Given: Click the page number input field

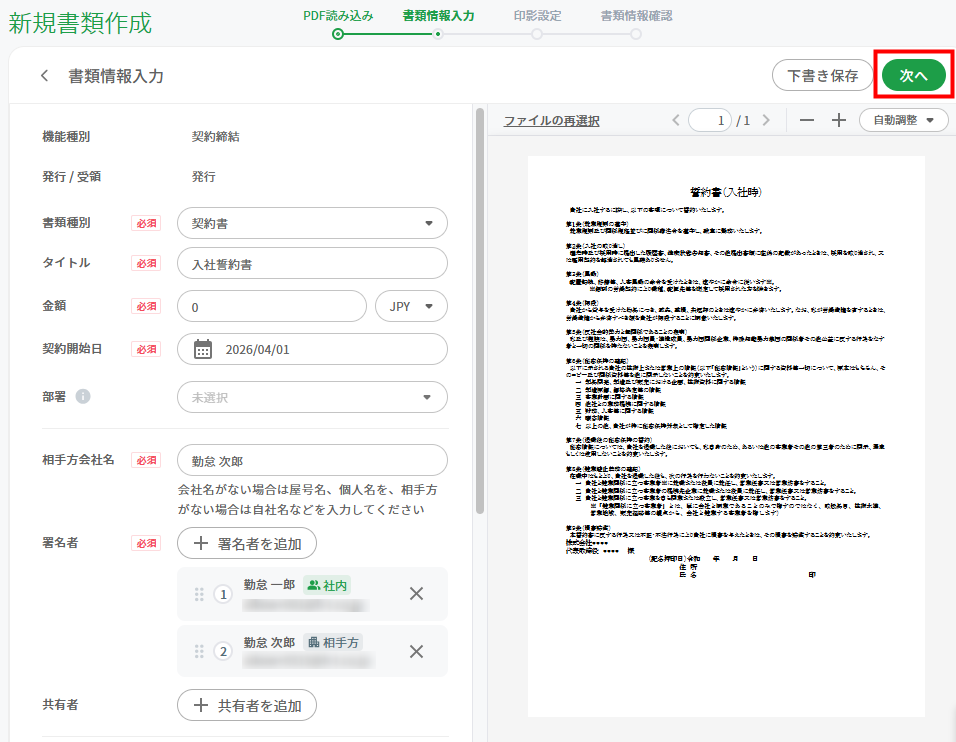Looking at the screenshot, I should point(710,120).
